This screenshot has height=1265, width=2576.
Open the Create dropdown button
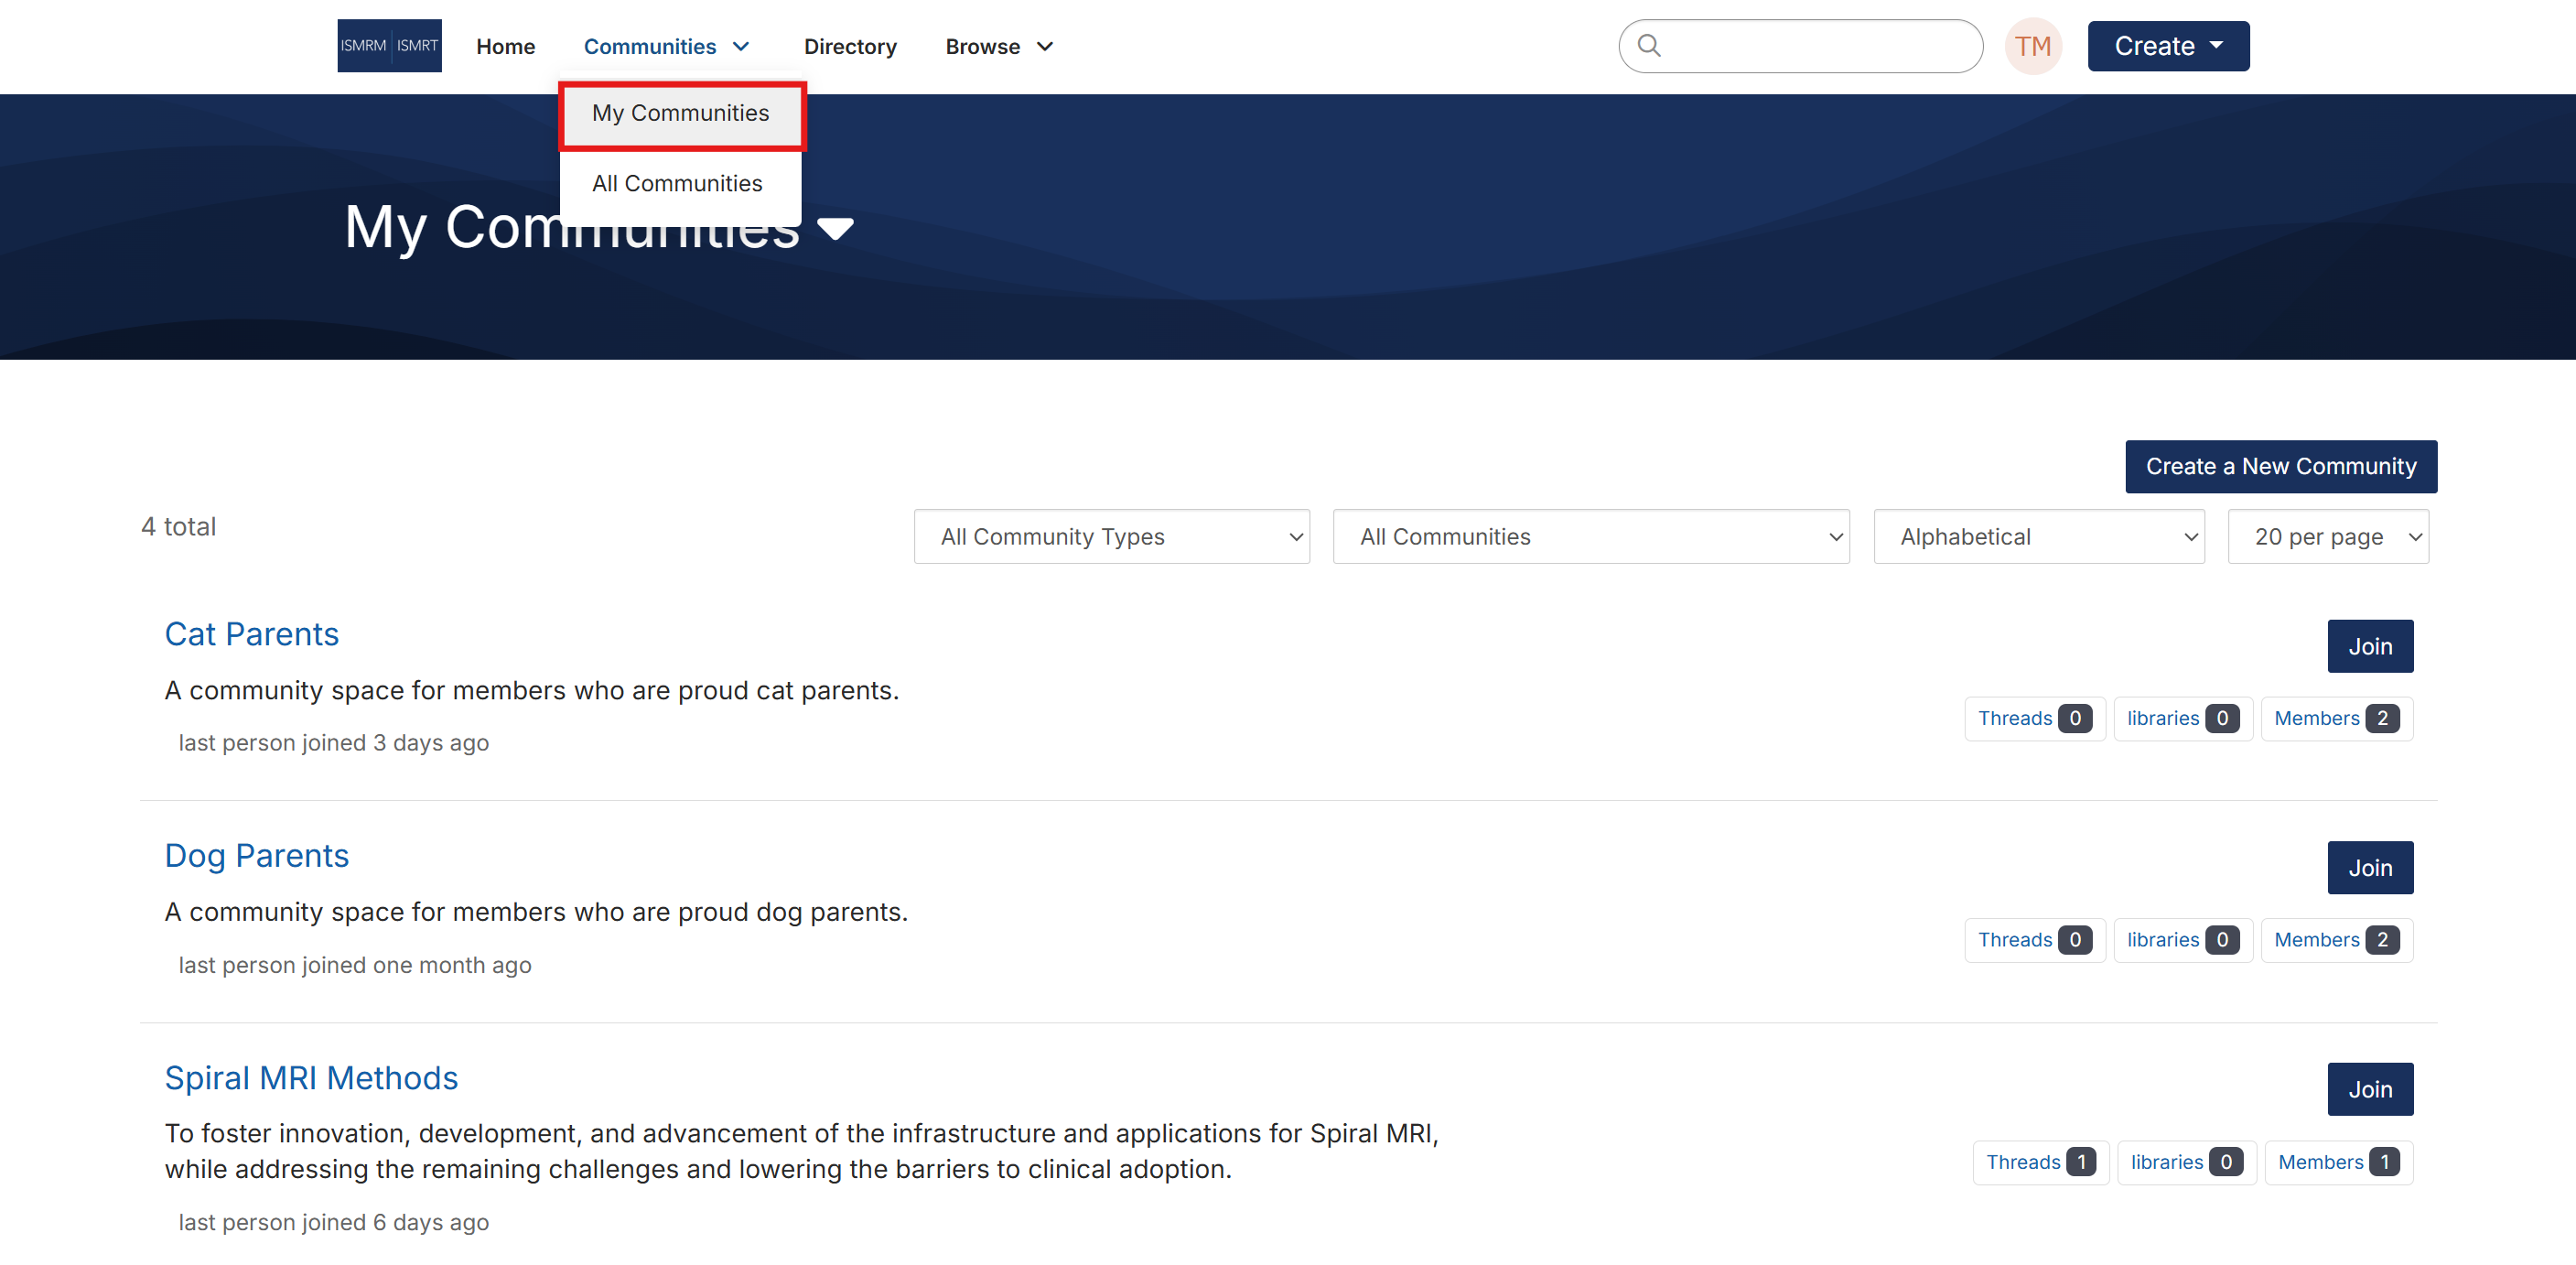click(2167, 46)
